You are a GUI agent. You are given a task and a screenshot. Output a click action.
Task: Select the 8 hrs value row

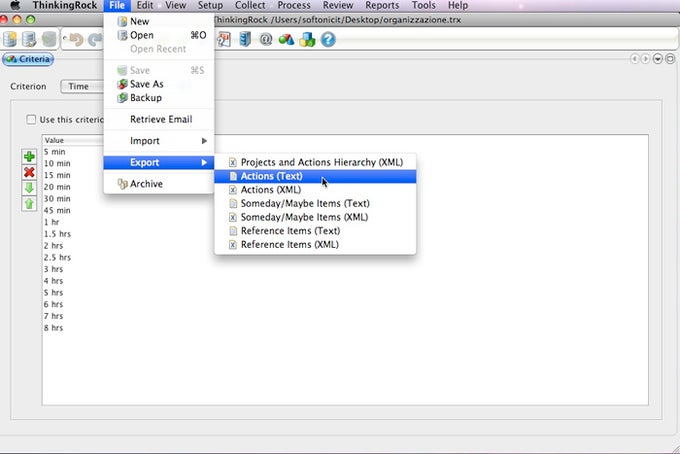(x=345, y=327)
